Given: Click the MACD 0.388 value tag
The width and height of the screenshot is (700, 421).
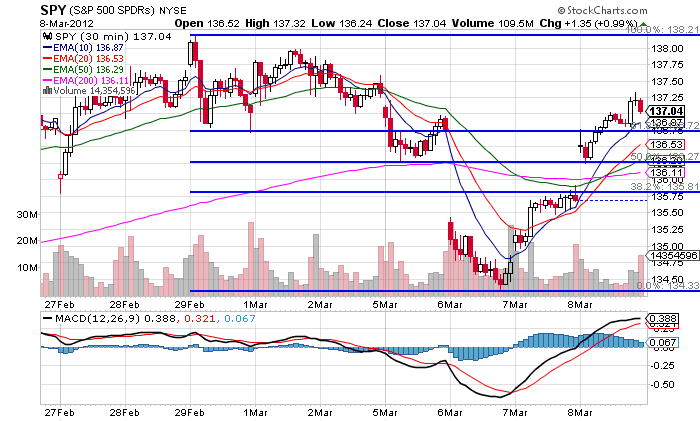Looking at the screenshot, I should pyautogui.click(x=663, y=319).
